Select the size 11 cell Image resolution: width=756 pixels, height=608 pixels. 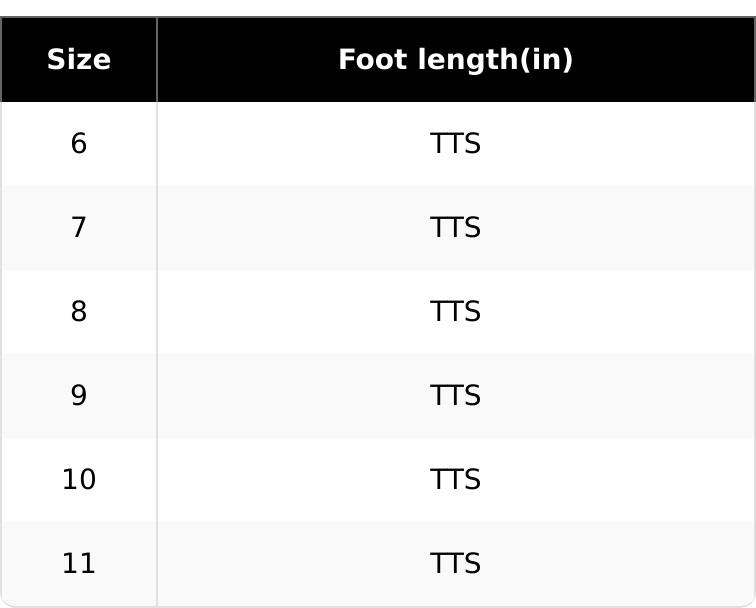tap(79, 564)
